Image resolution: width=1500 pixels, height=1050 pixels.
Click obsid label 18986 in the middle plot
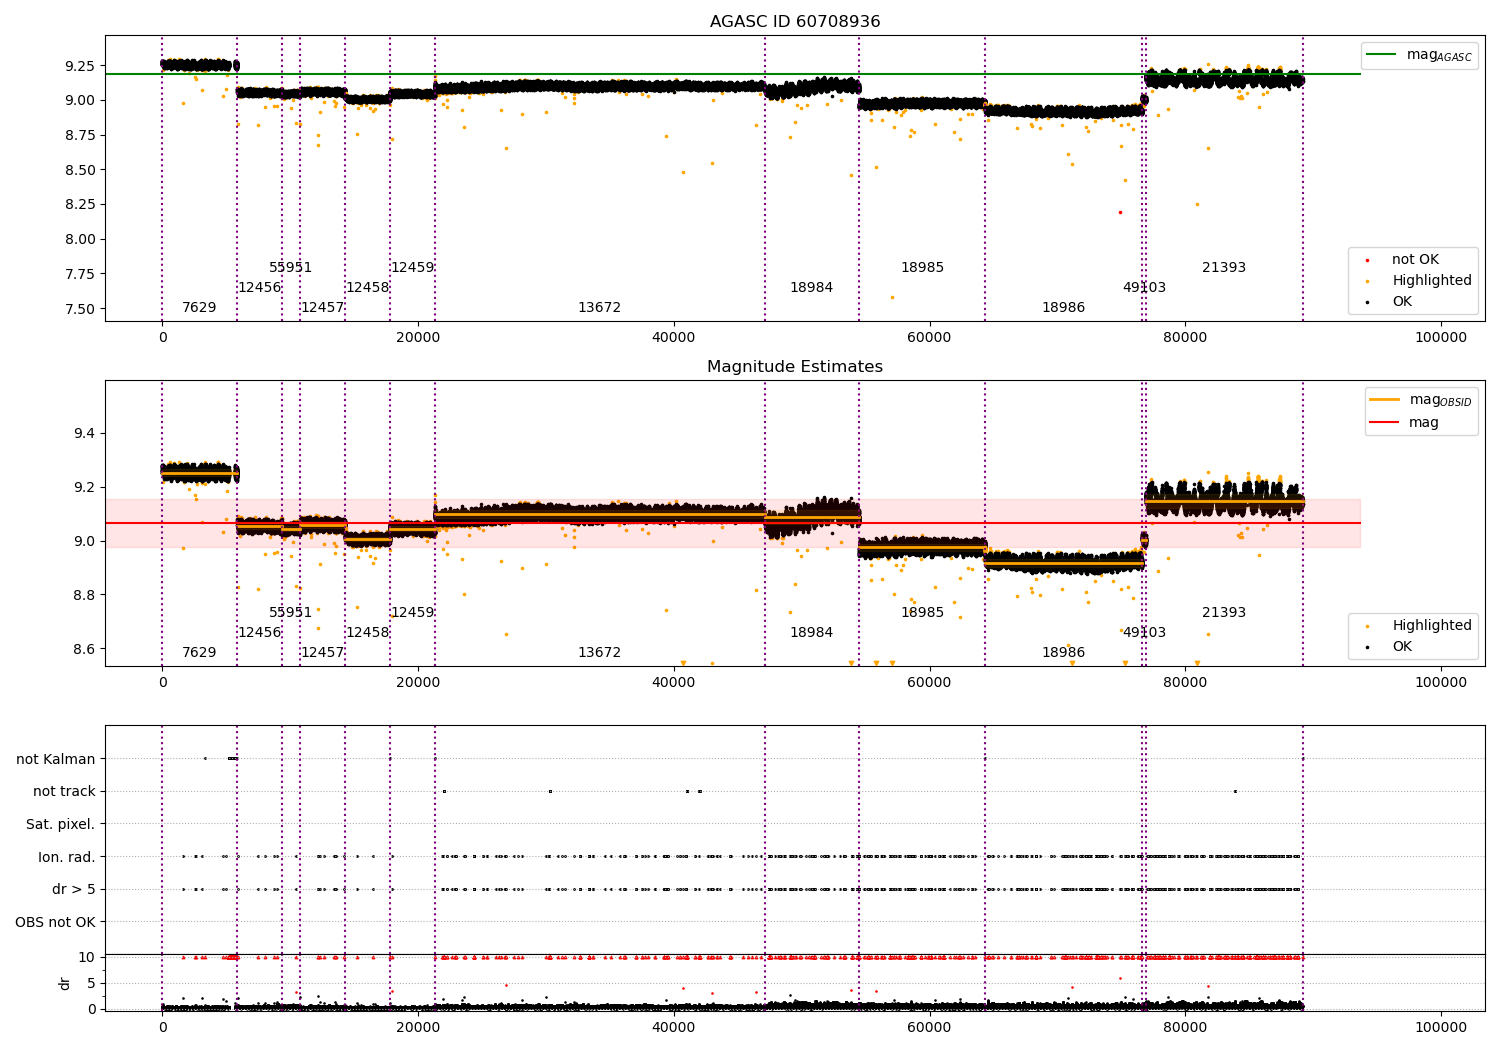click(1064, 653)
